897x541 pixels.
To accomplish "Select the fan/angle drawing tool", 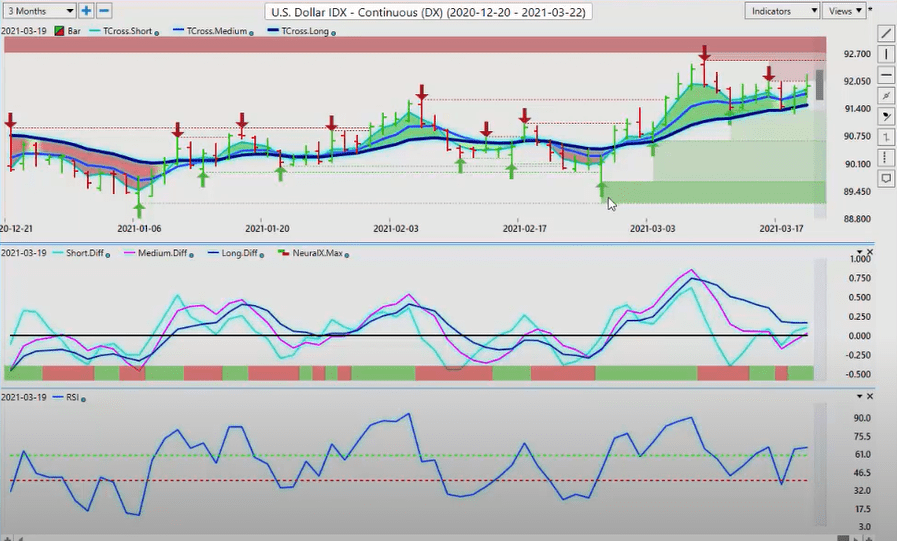I will [x=886, y=116].
